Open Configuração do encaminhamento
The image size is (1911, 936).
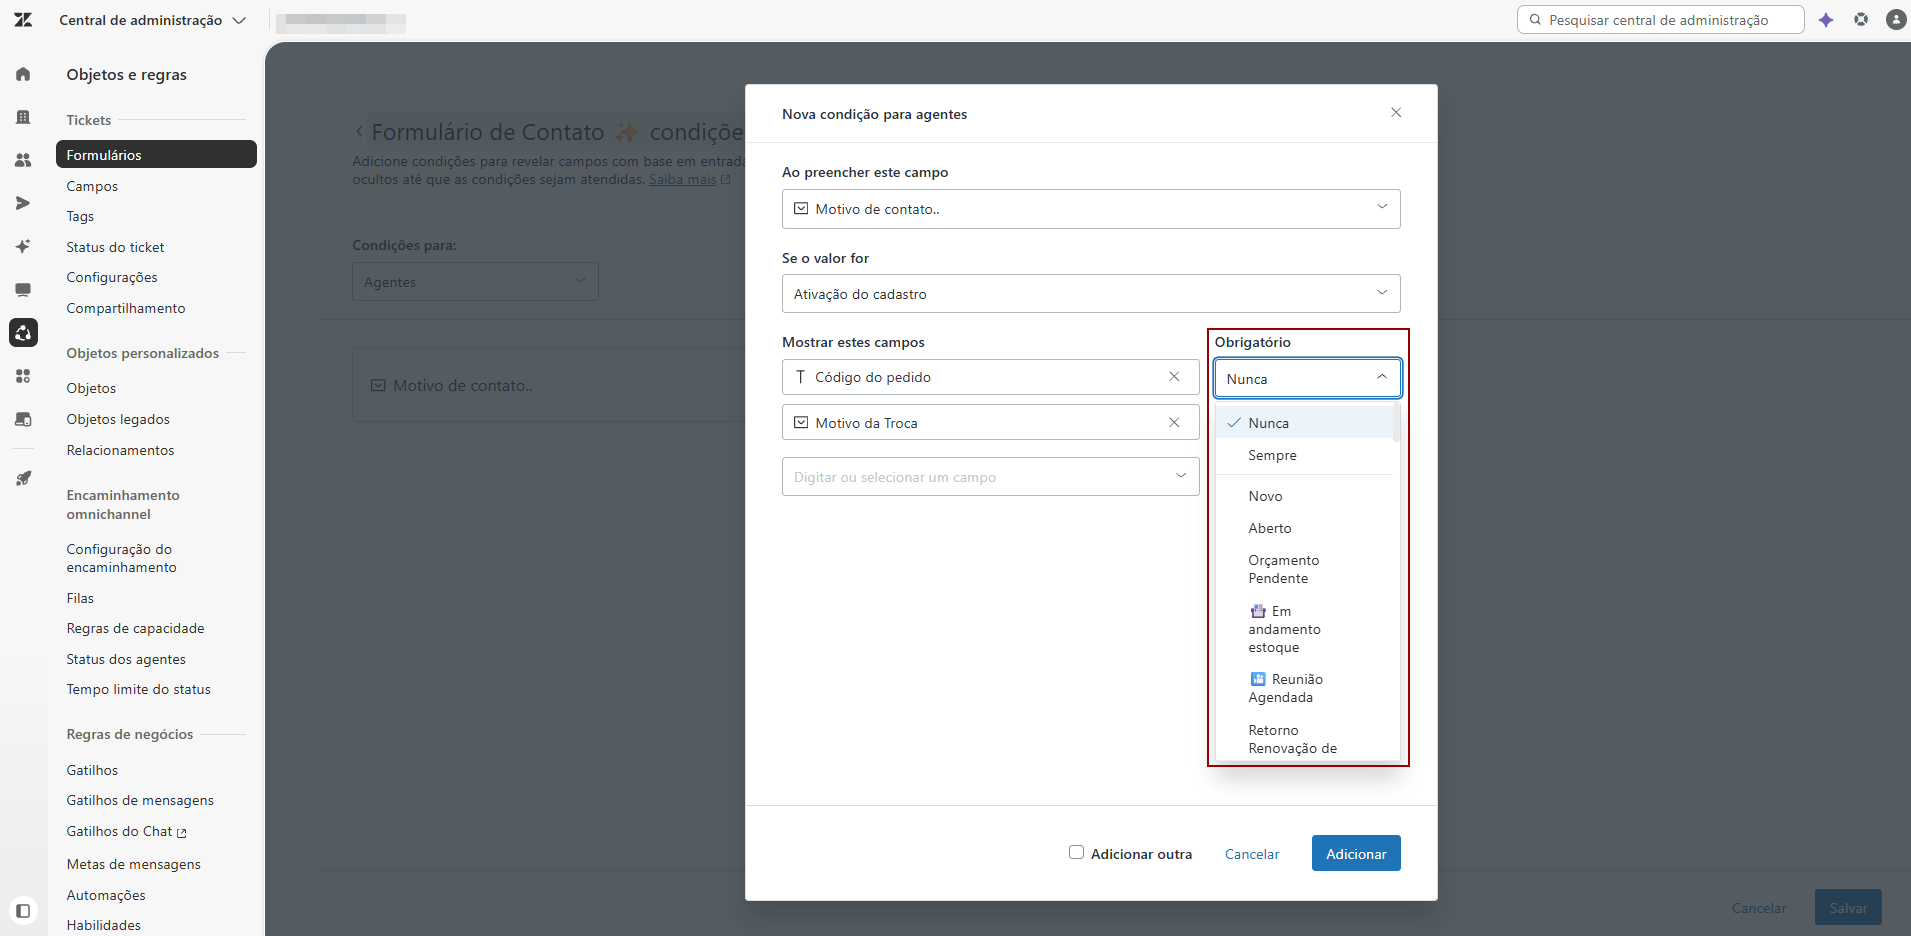point(121,558)
